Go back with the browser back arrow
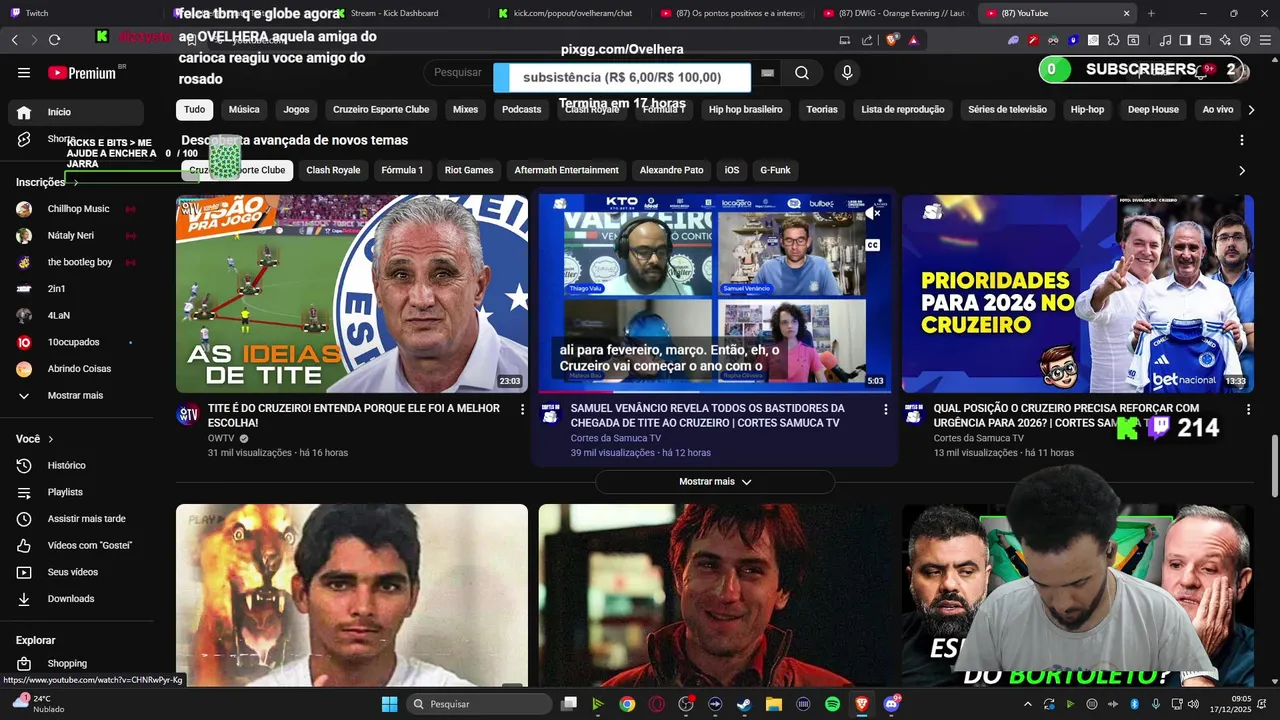 pyautogui.click(x=15, y=40)
